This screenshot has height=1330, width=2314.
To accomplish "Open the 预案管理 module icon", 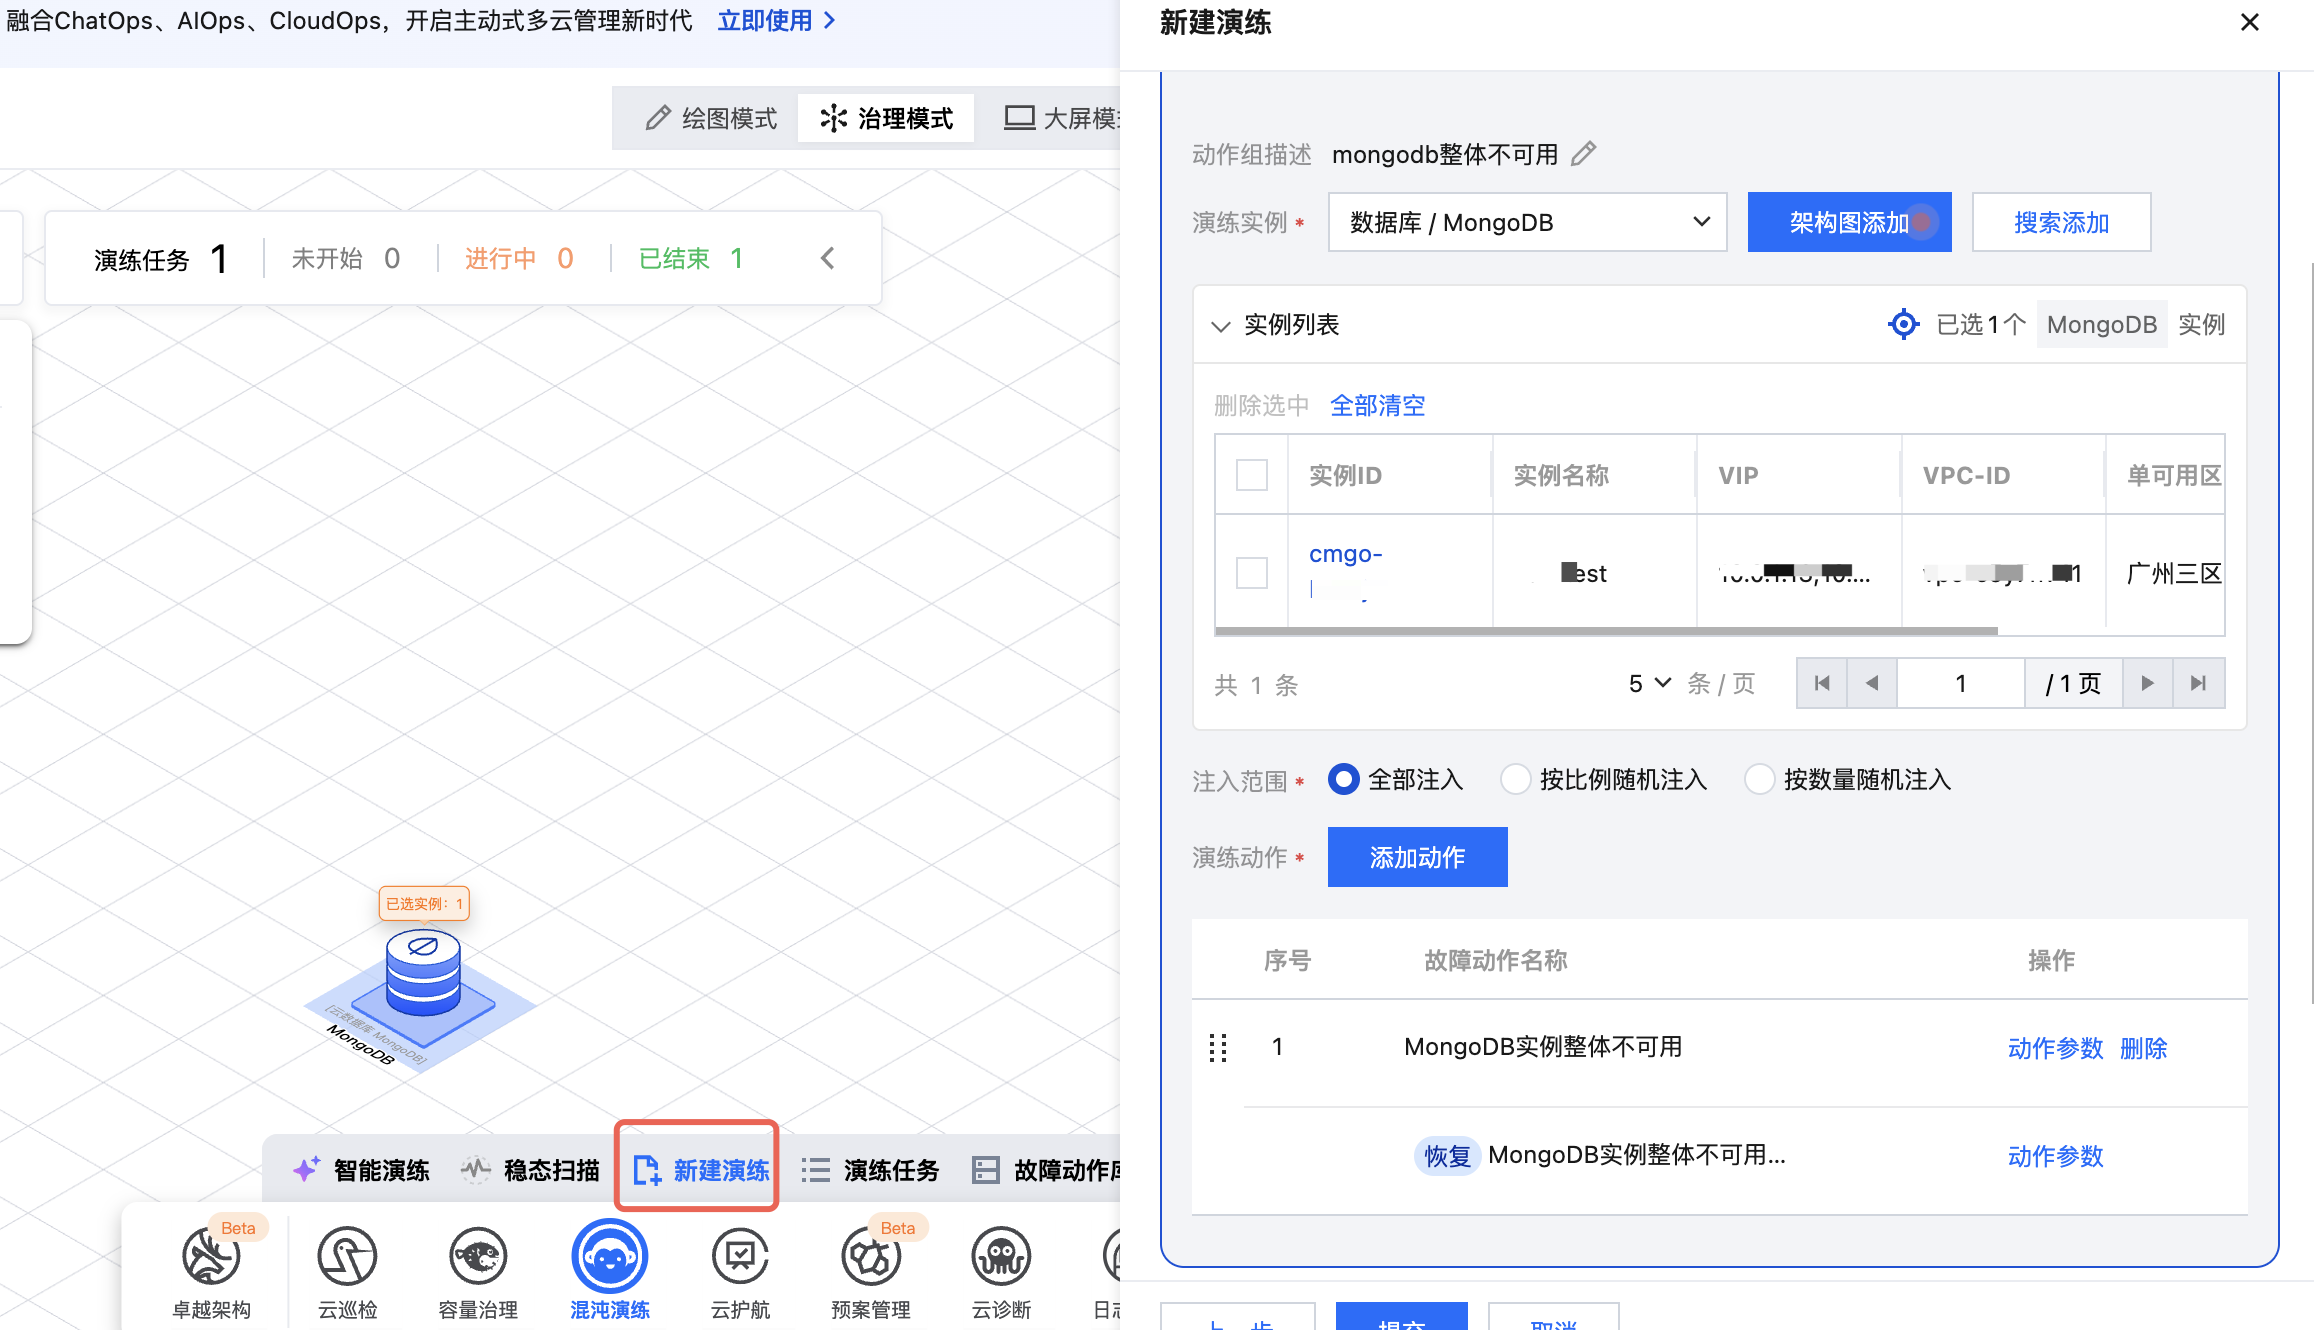I will click(870, 1258).
